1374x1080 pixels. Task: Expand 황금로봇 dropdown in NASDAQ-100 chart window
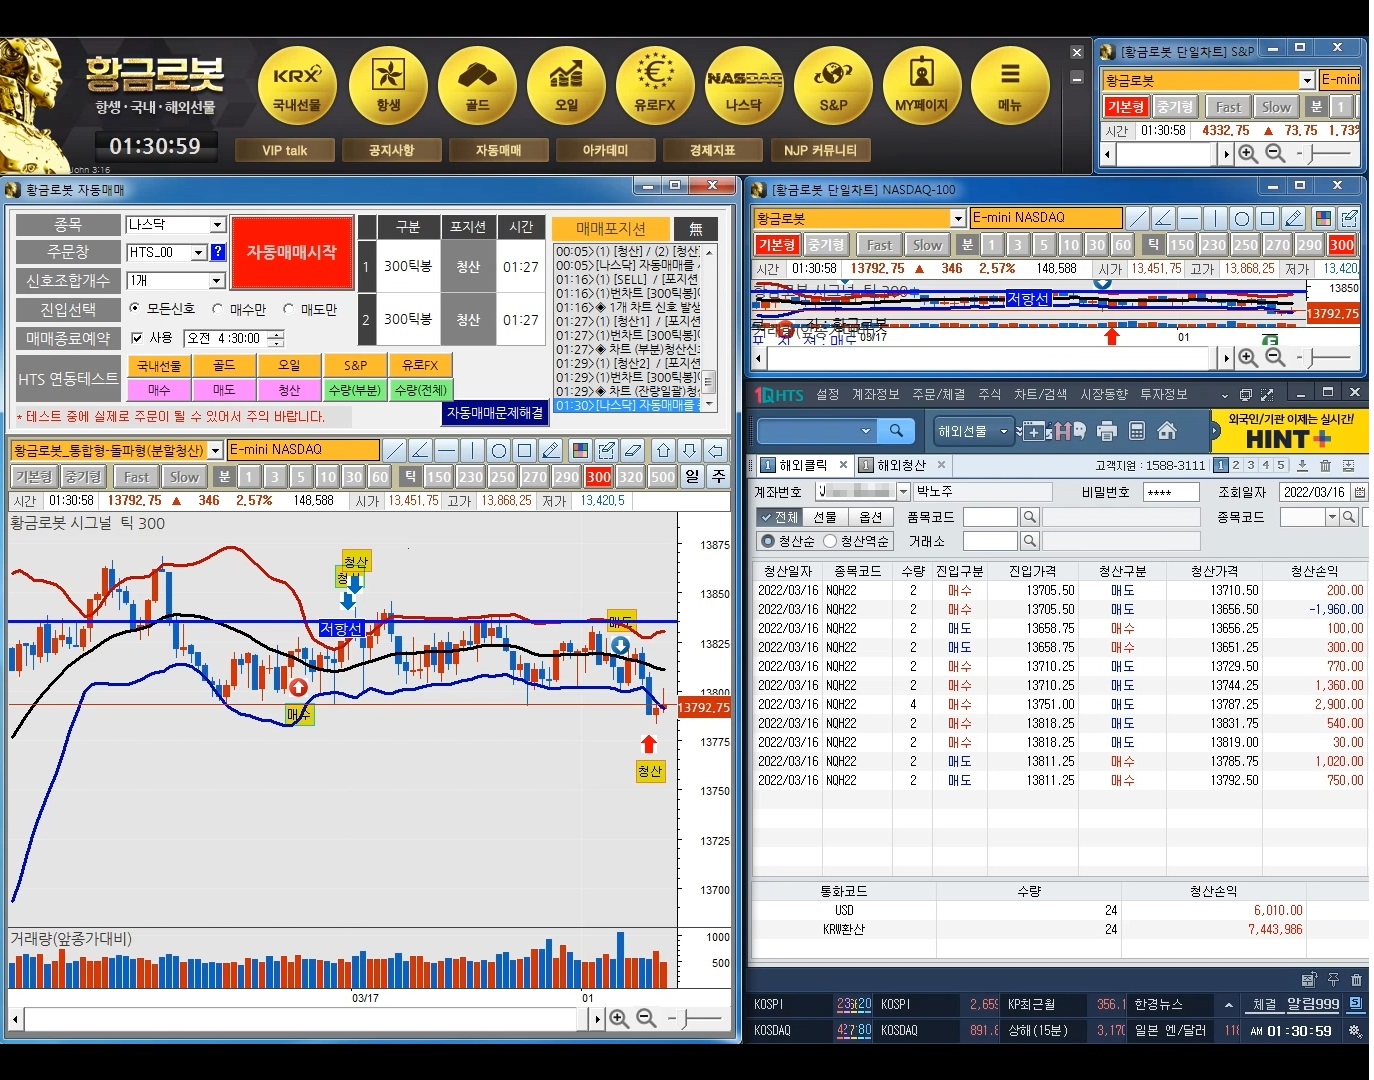pyautogui.click(x=958, y=218)
